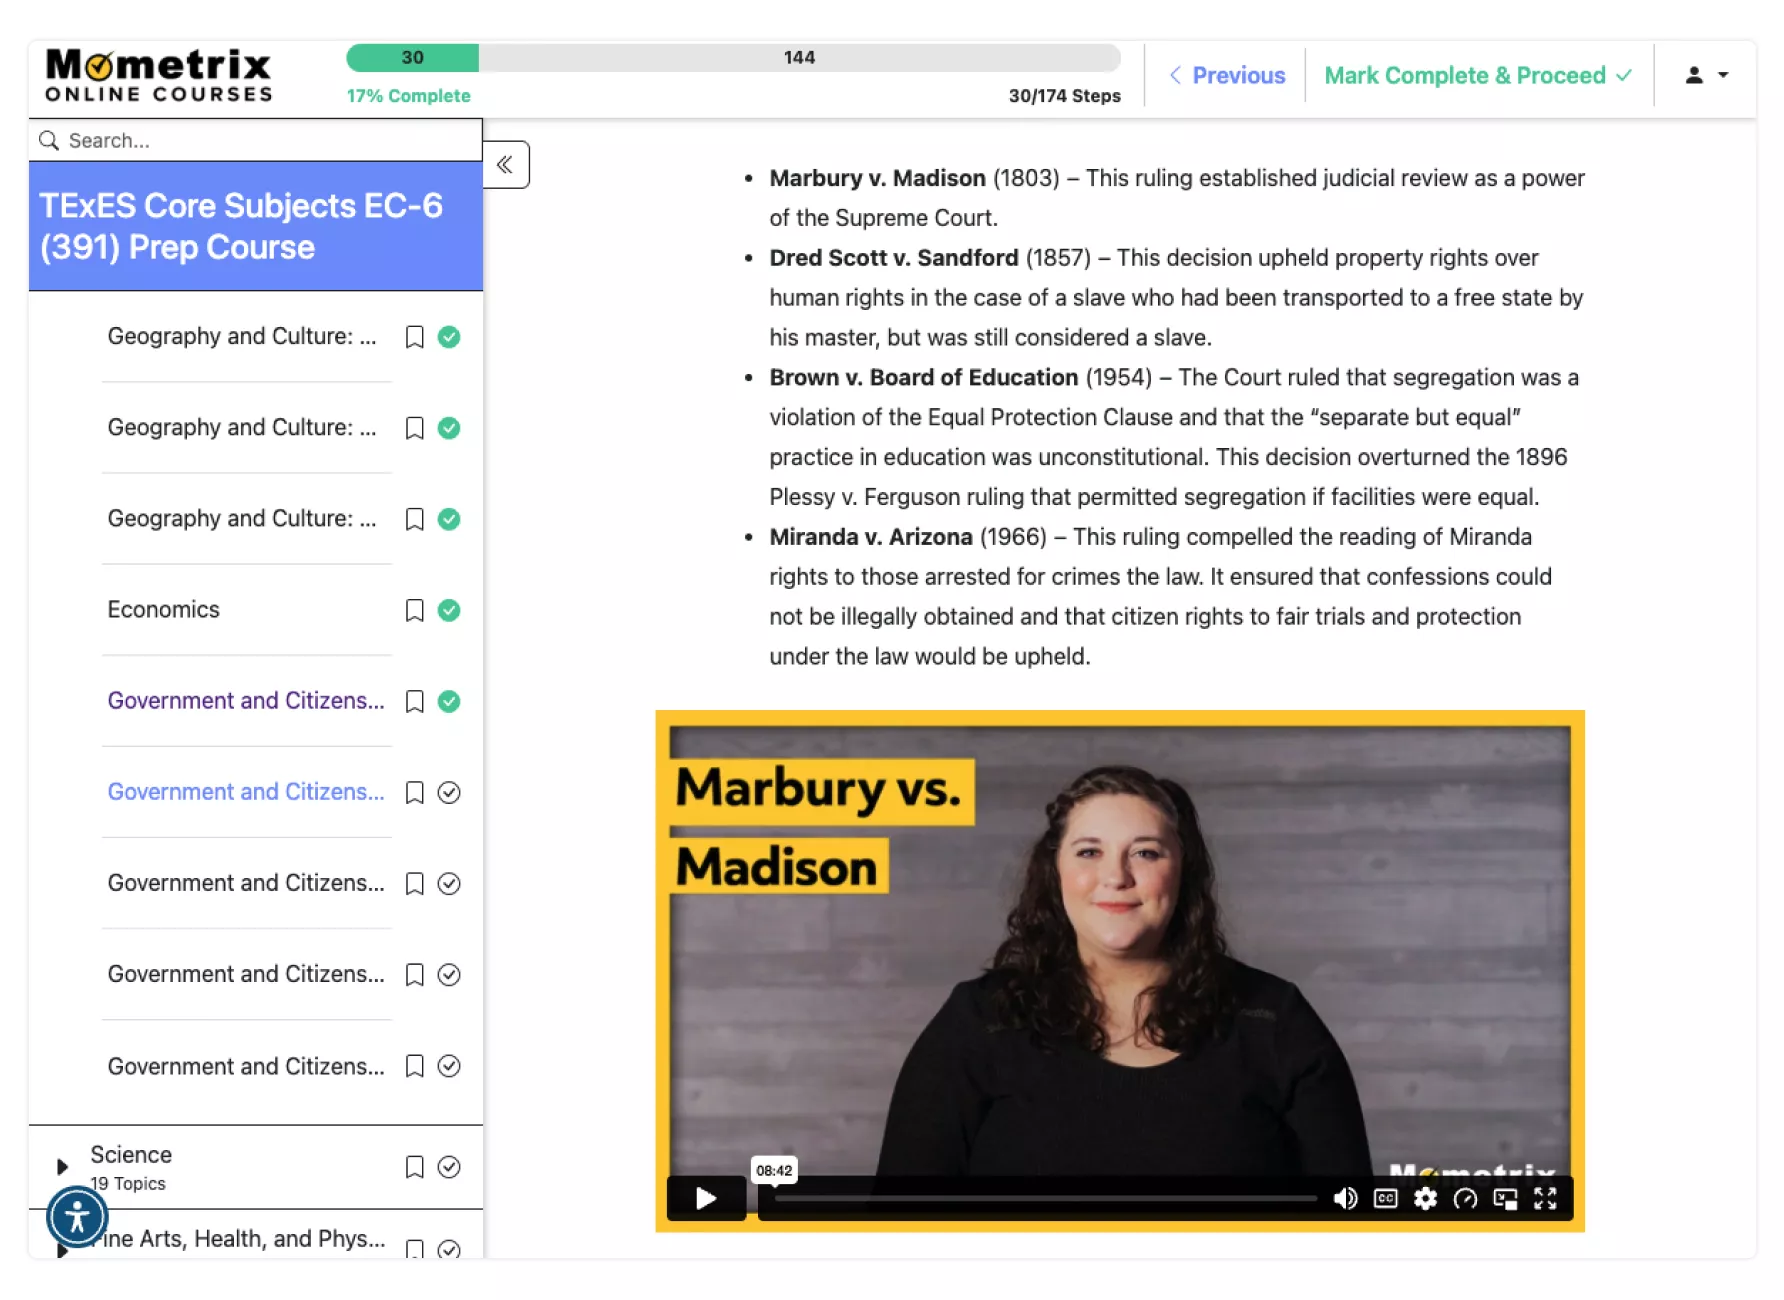Image resolution: width=1784 pixels, height=1300 pixels.
Task: Mark the blue Government and Citizens lesson complete
Action: [x=449, y=792]
